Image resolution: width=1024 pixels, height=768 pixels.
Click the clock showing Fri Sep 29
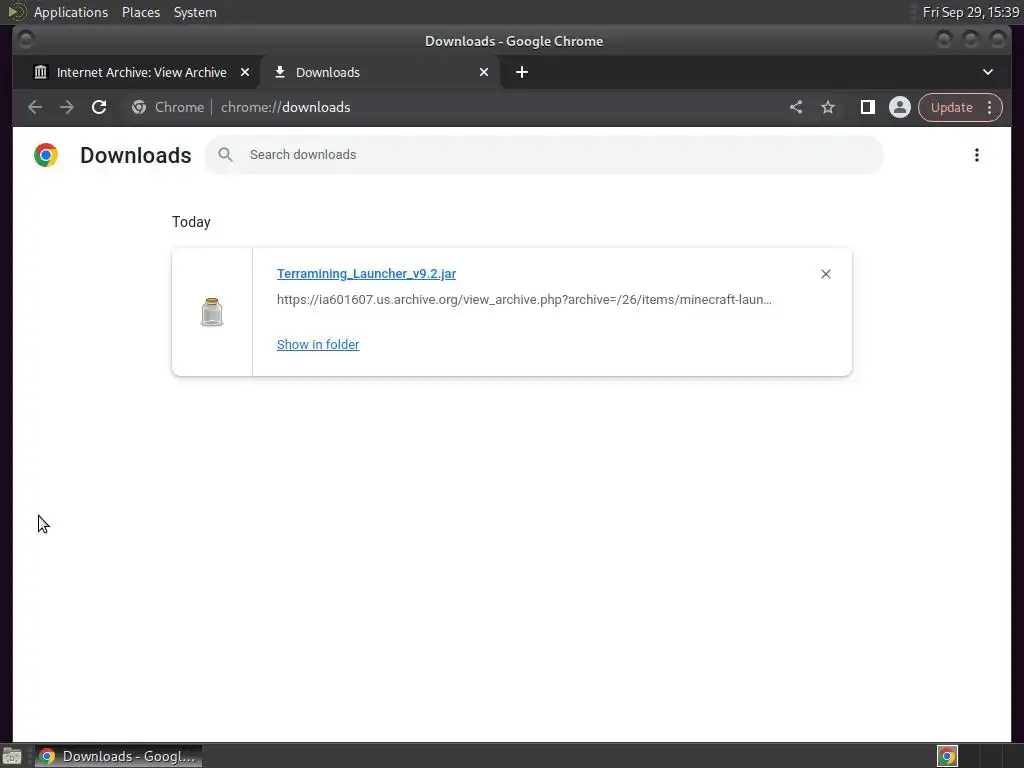click(x=970, y=12)
